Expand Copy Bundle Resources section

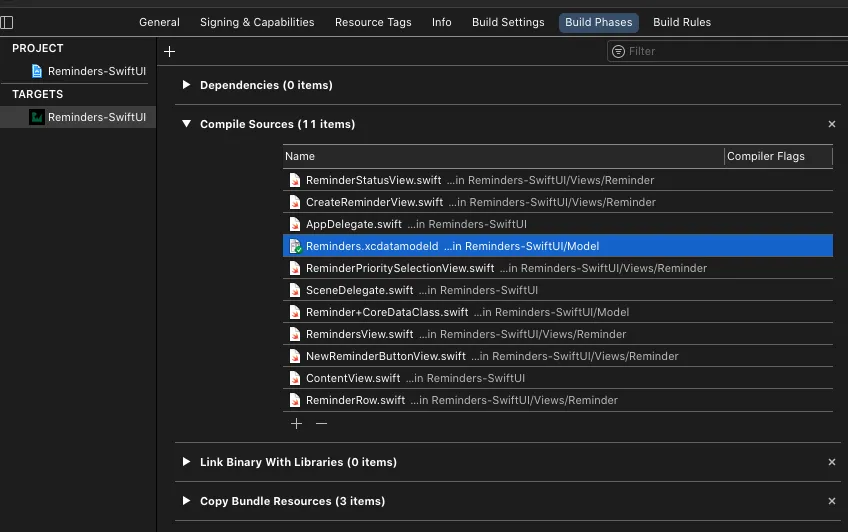point(186,501)
